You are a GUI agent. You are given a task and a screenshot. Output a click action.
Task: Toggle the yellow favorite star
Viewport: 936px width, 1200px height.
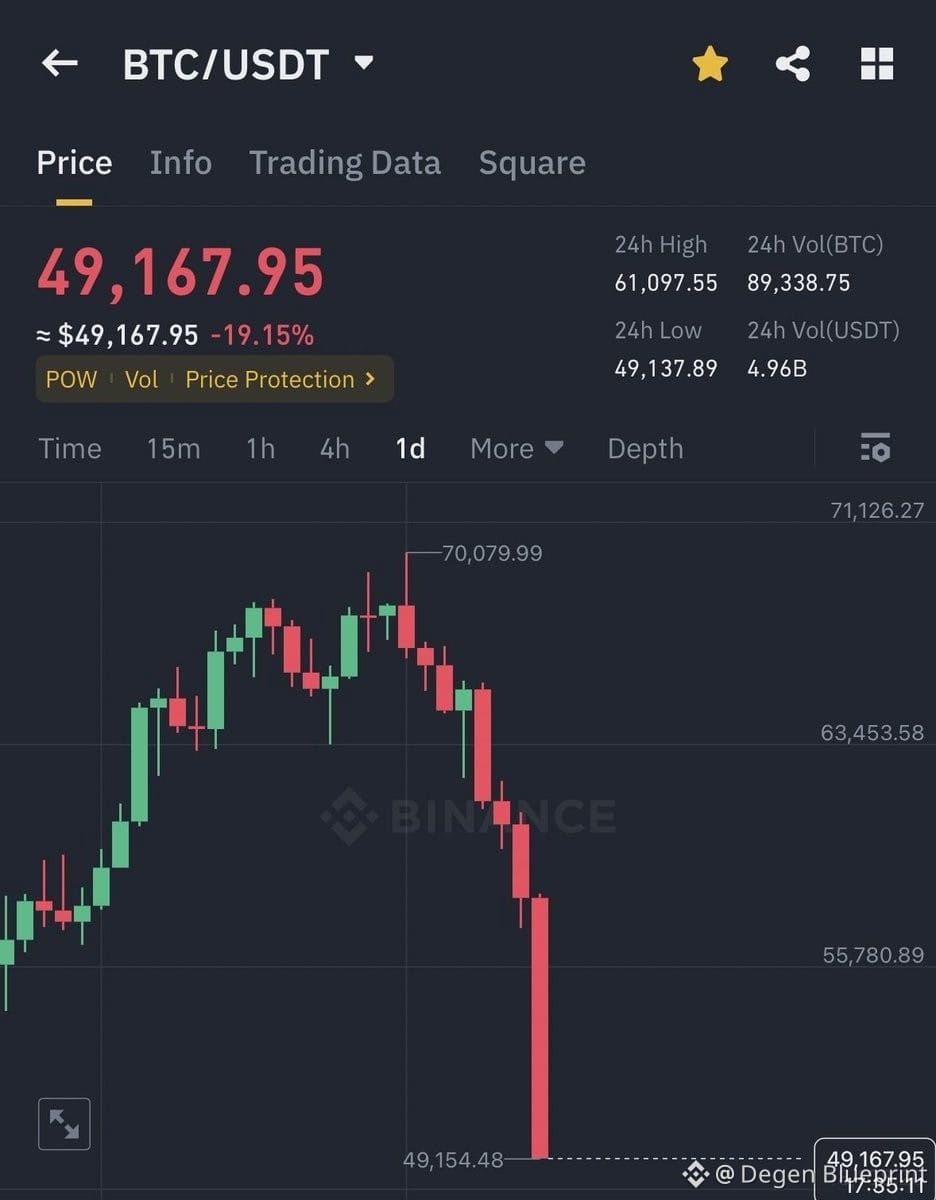710,65
